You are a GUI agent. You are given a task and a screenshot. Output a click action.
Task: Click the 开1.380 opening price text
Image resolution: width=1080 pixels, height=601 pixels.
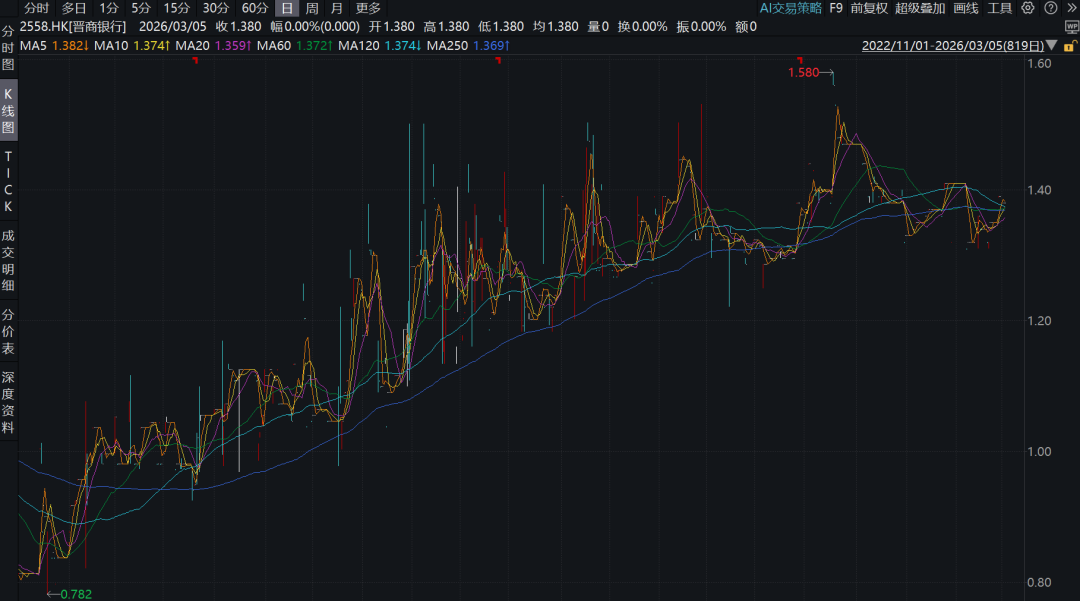click(x=391, y=27)
